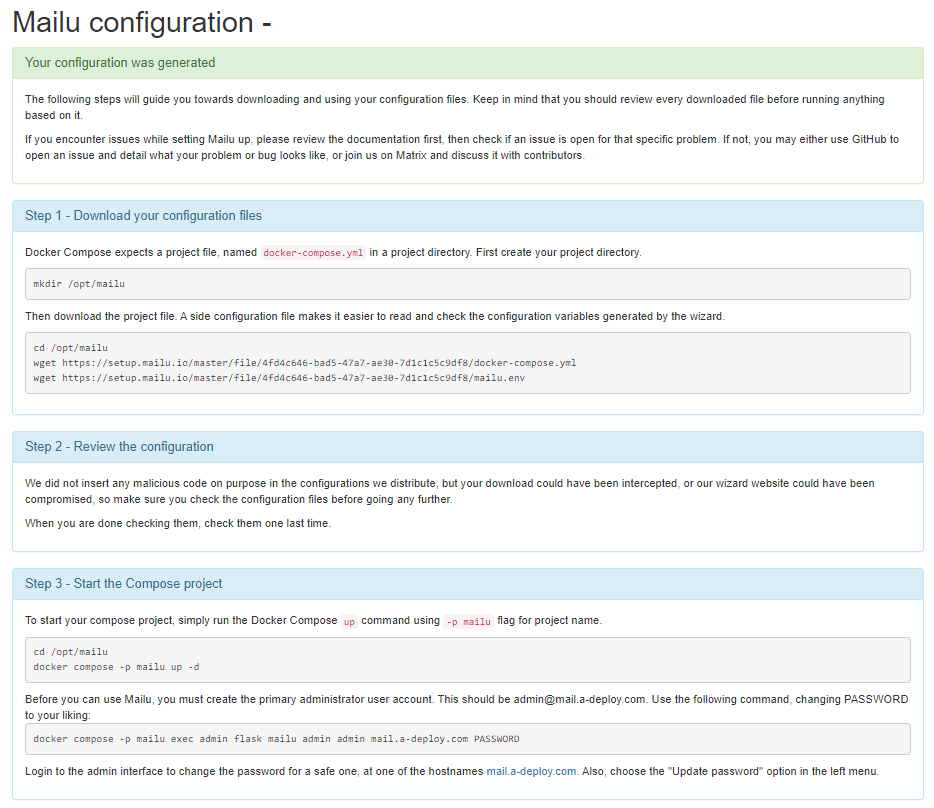This screenshot has height=808, width=934.
Task: Select the 'Your configuration was generated' heading
Action: click(120, 63)
